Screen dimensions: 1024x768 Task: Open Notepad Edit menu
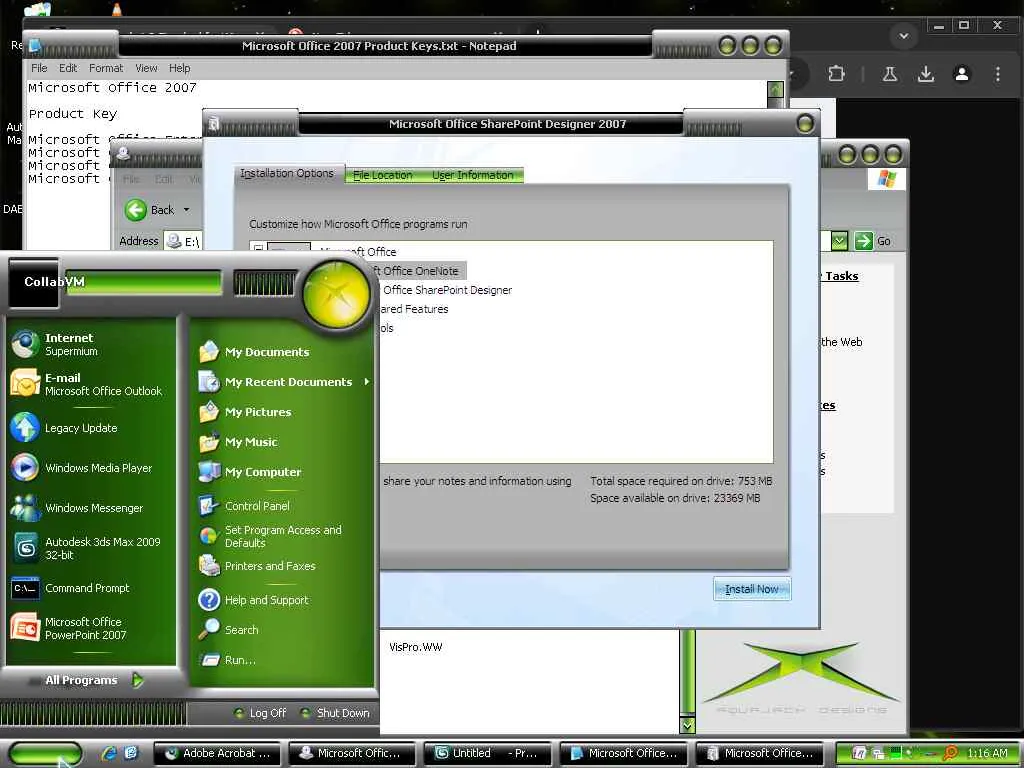coord(68,68)
